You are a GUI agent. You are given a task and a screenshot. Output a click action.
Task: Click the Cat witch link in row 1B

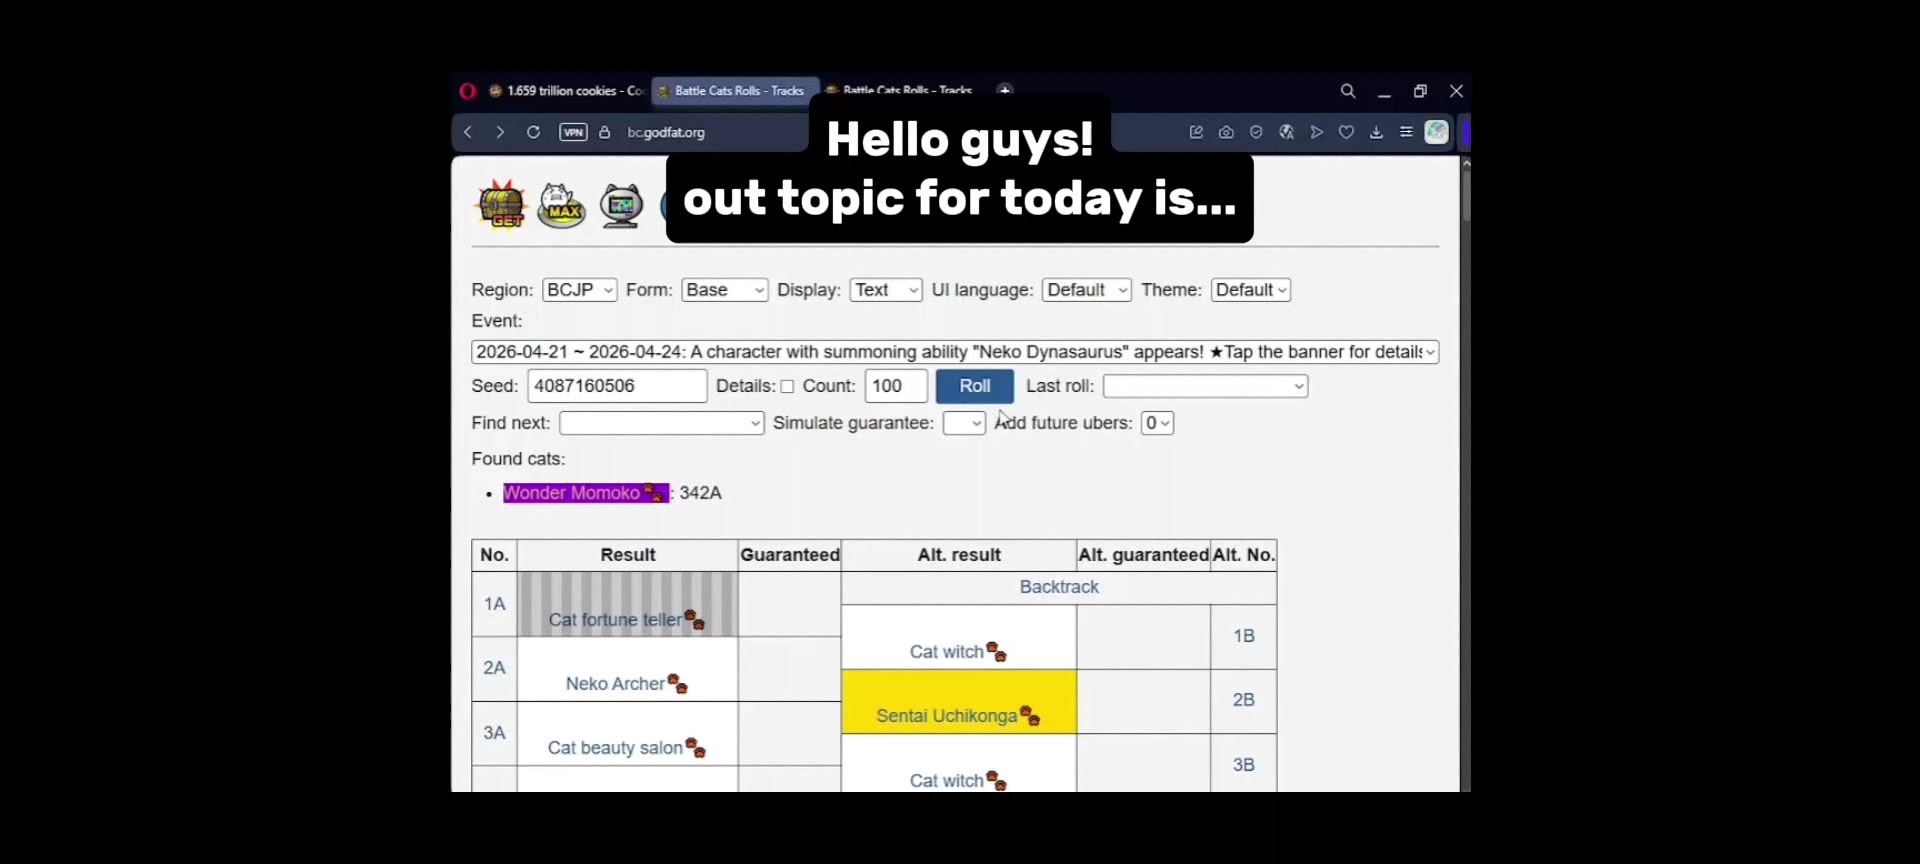[x=947, y=652]
